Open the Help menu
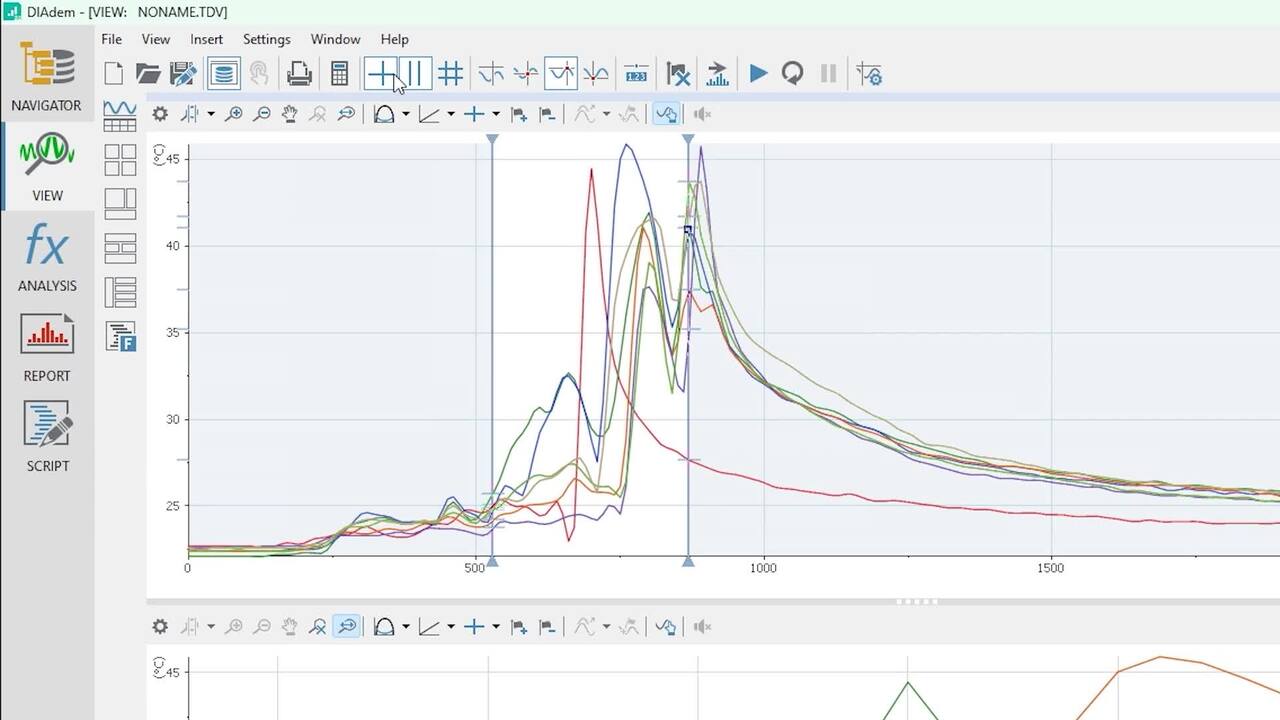Screen dimensions: 1280x720 pos(395,39)
